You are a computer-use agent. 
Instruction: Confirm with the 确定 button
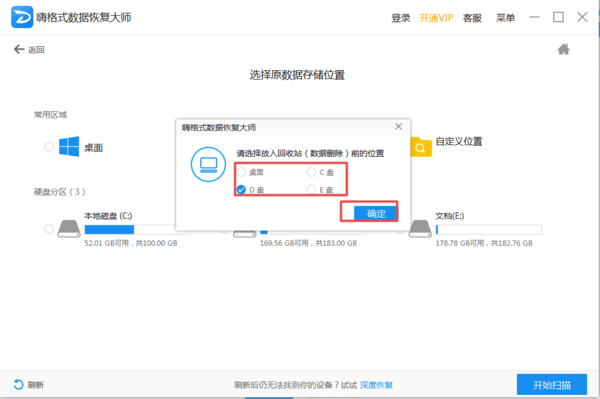coord(375,213)
